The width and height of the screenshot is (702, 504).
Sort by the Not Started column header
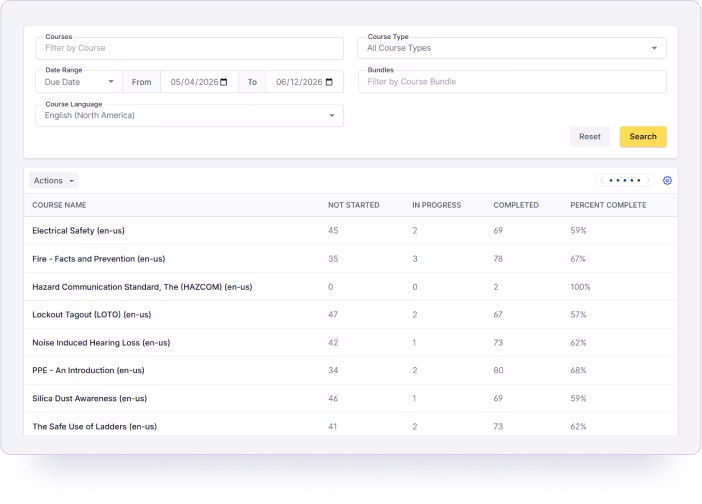354,205
